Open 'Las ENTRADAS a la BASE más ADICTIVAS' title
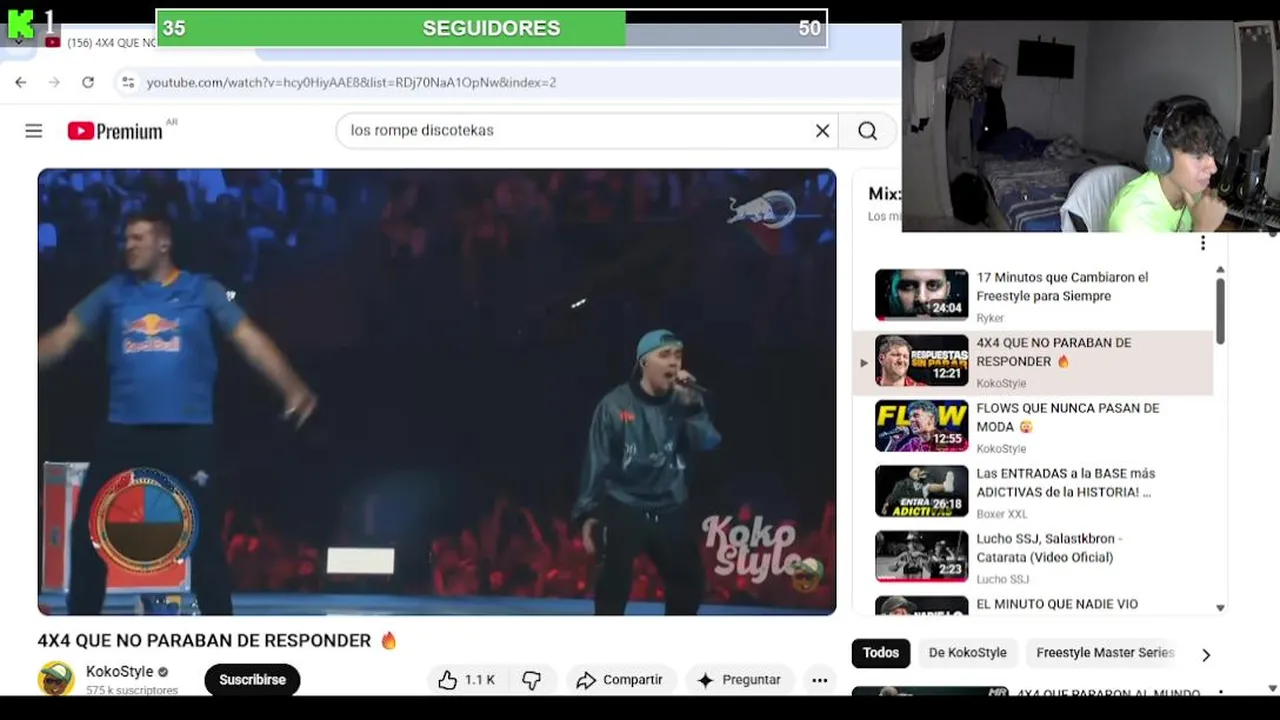This screenshot has width=1280, height=720. pyautogui.click(x=1065, y=483)
